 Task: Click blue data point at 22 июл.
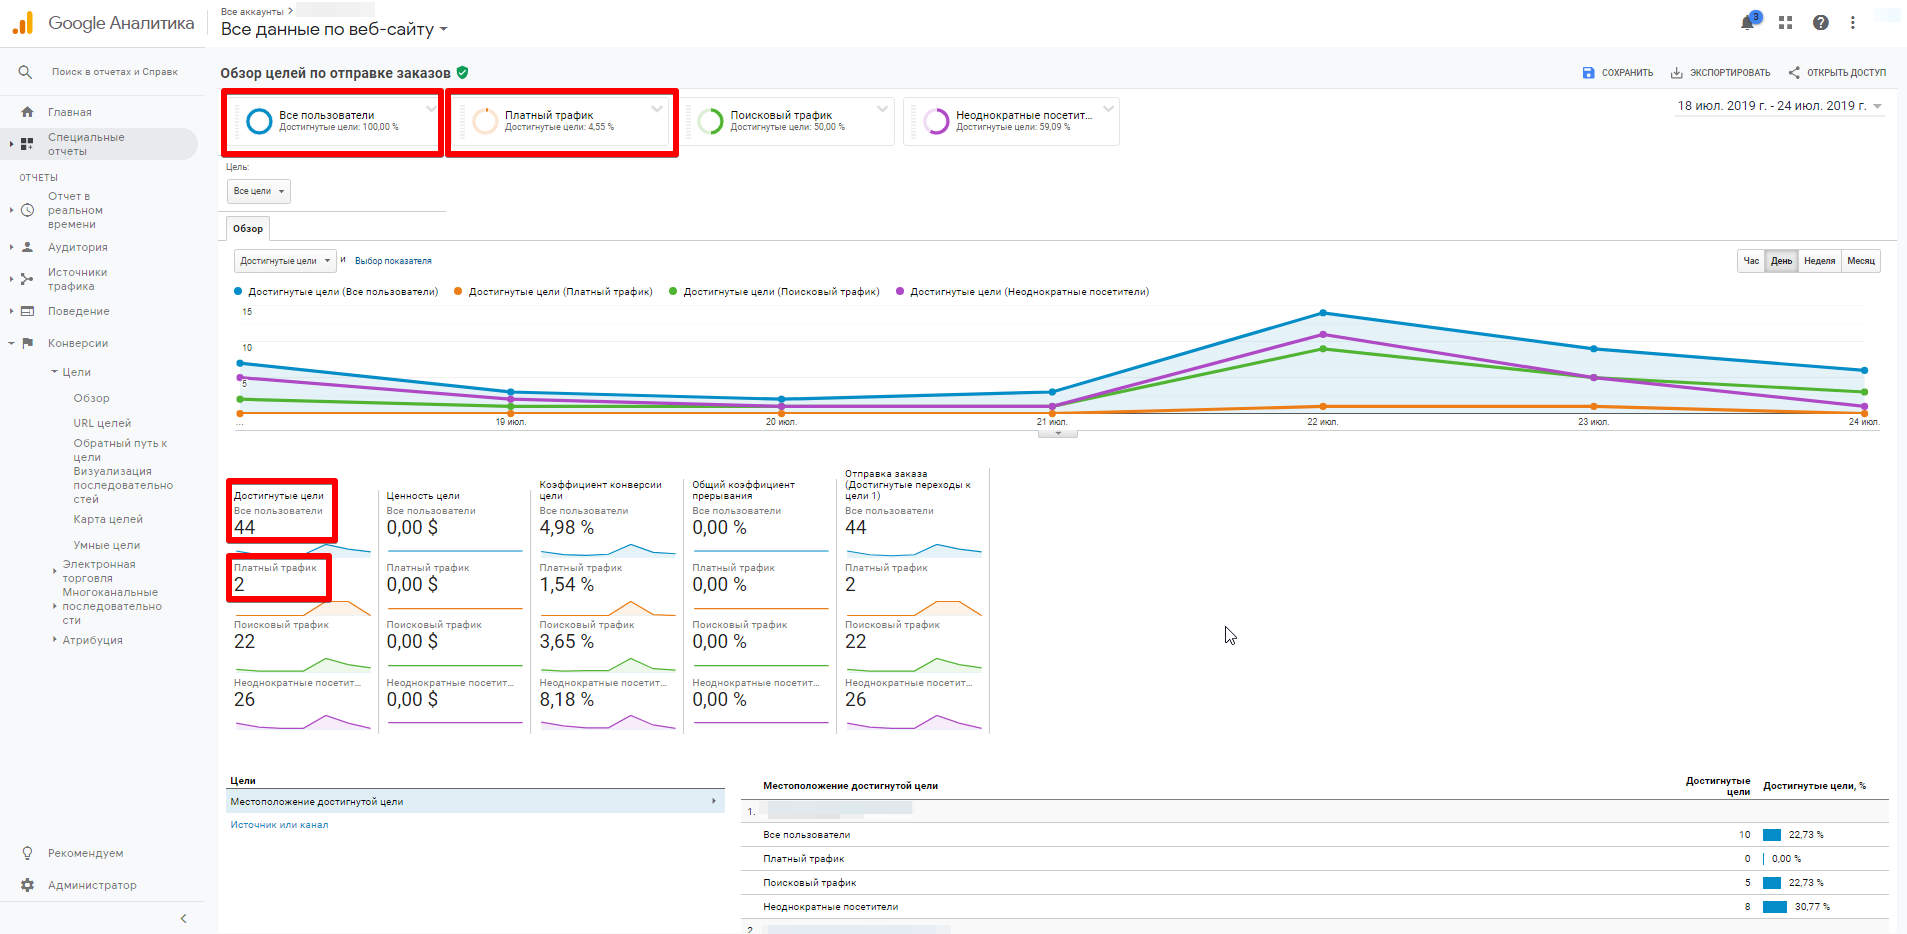(x=1323, y=313)
